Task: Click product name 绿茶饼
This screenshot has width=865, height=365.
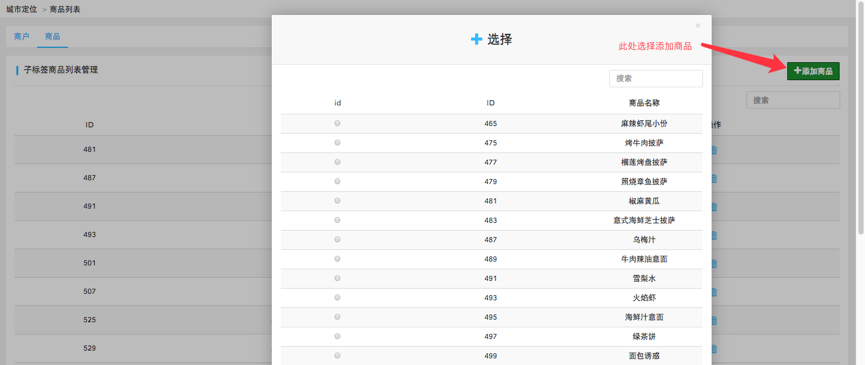Action: [644, 336]
